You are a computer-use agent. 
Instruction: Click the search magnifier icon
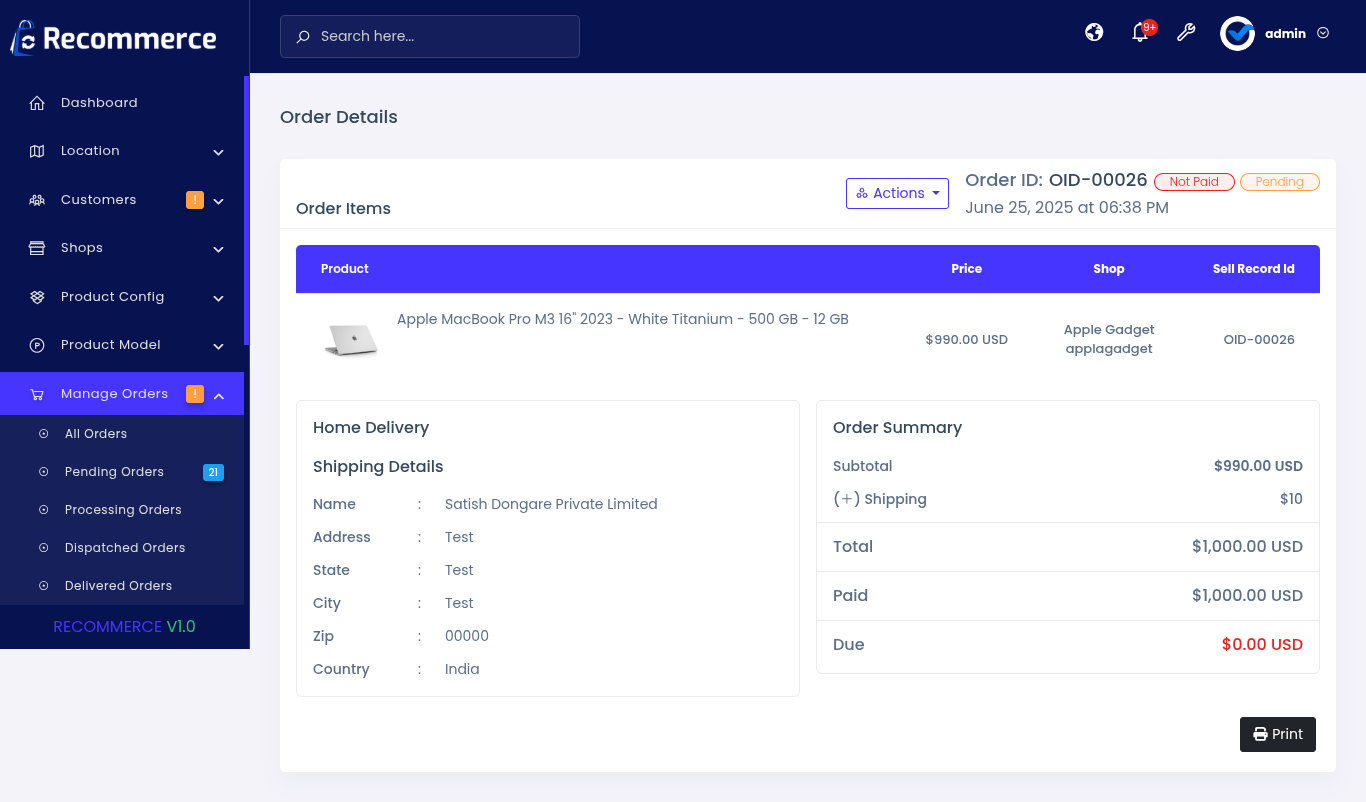coord(303,37)
